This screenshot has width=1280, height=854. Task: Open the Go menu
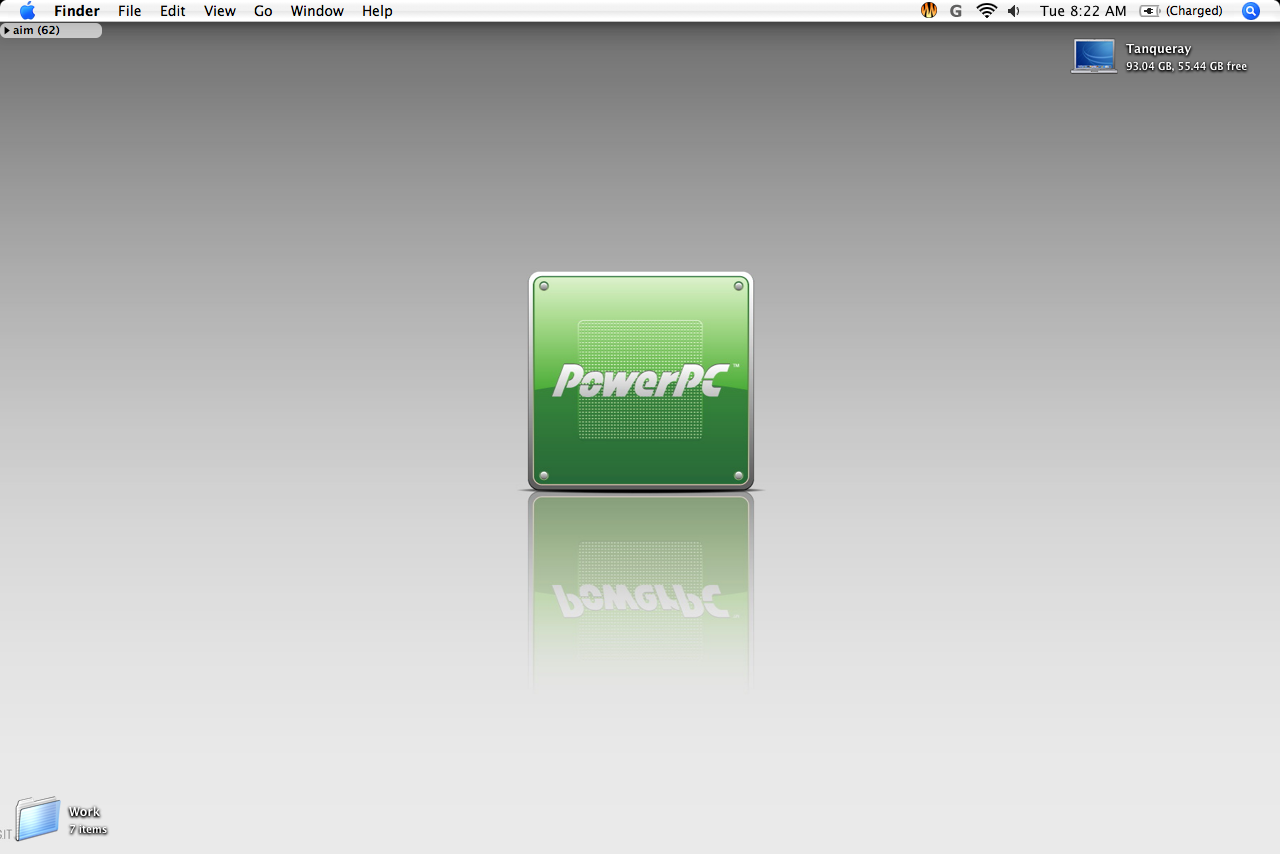(263, 11)
